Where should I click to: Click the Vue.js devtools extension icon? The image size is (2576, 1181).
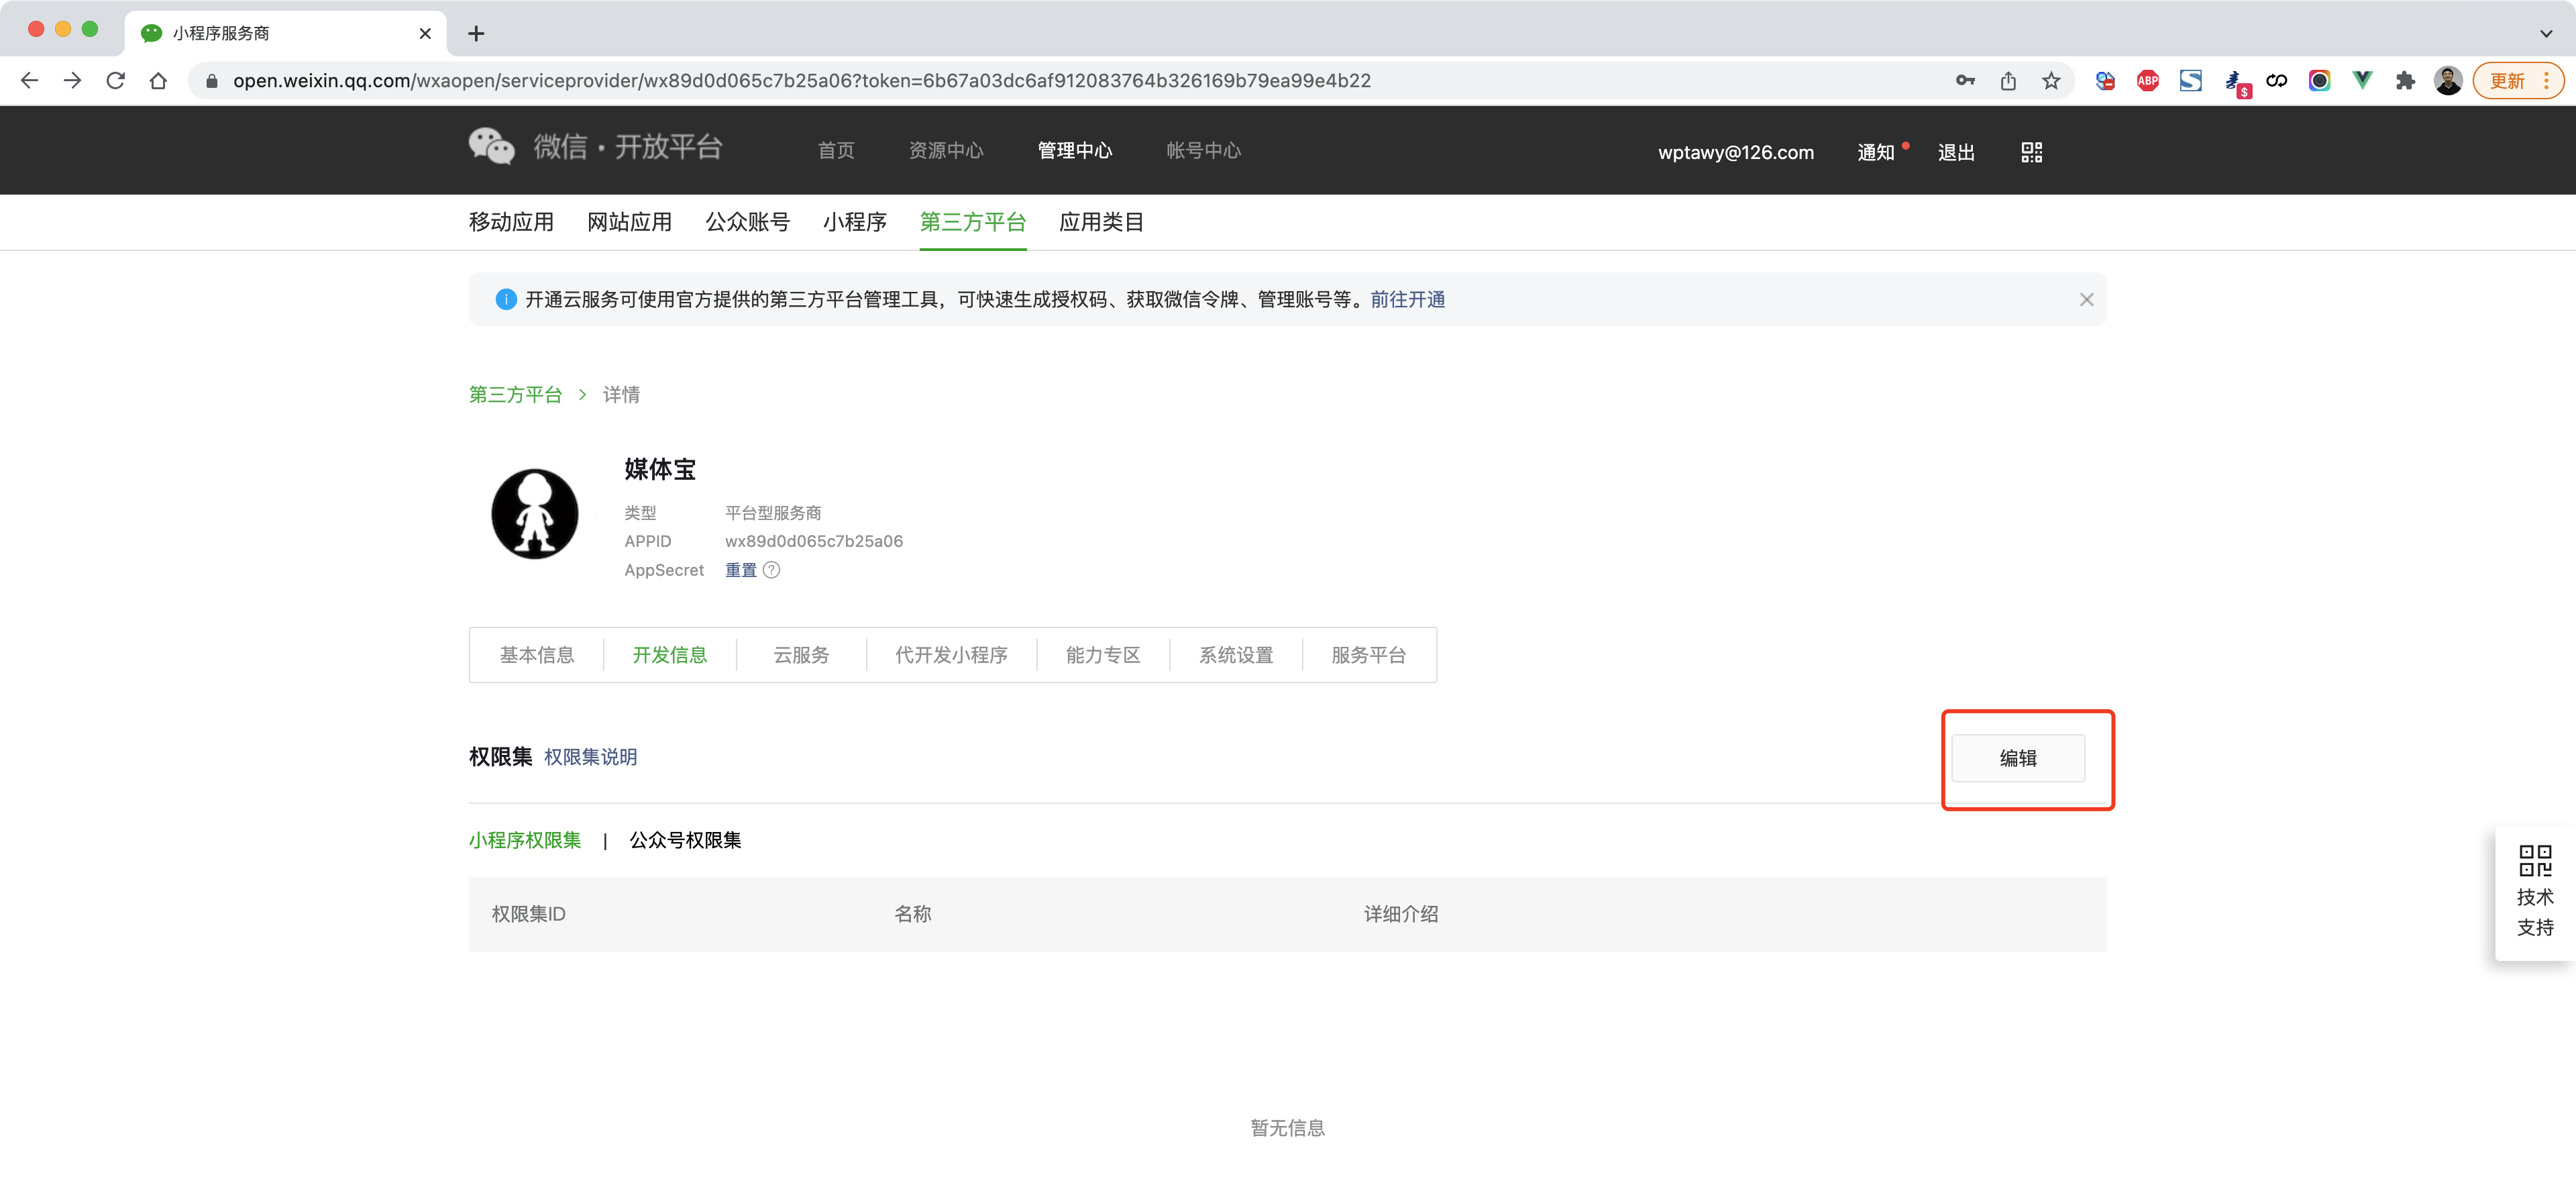pos(2362,81)
